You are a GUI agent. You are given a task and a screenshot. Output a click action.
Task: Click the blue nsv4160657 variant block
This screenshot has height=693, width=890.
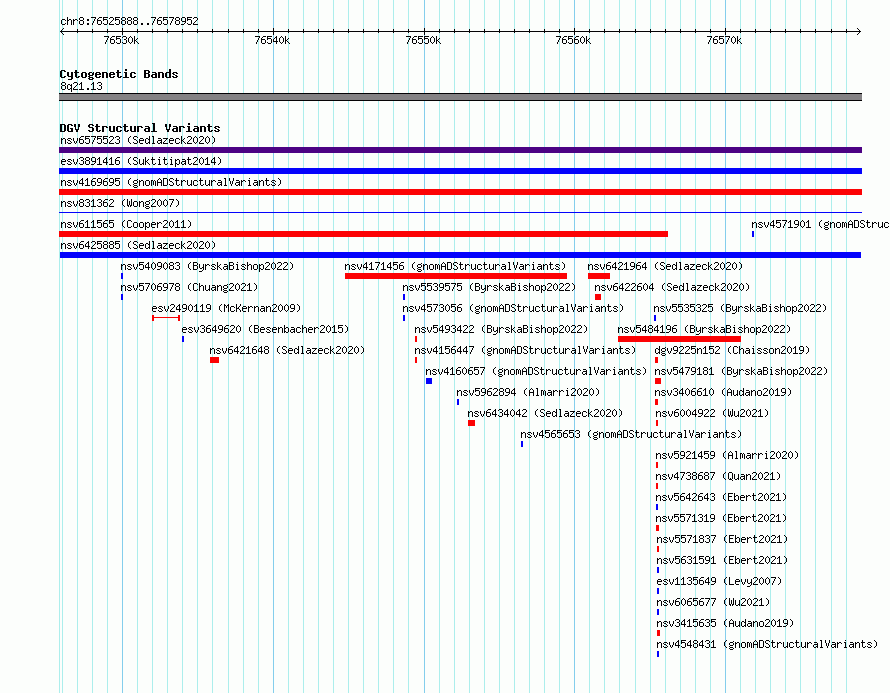coord(429,381)
